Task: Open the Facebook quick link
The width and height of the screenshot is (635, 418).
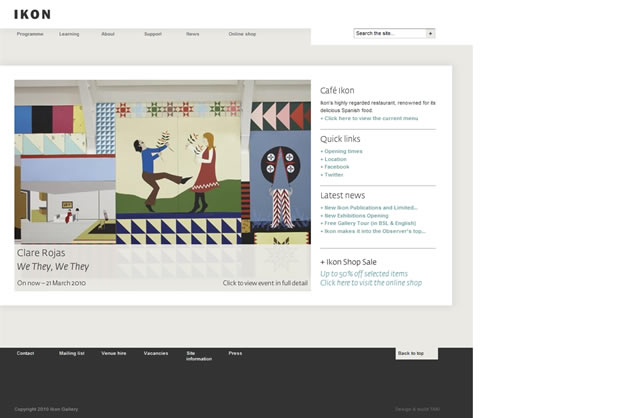Action: (x=335, y=167)
